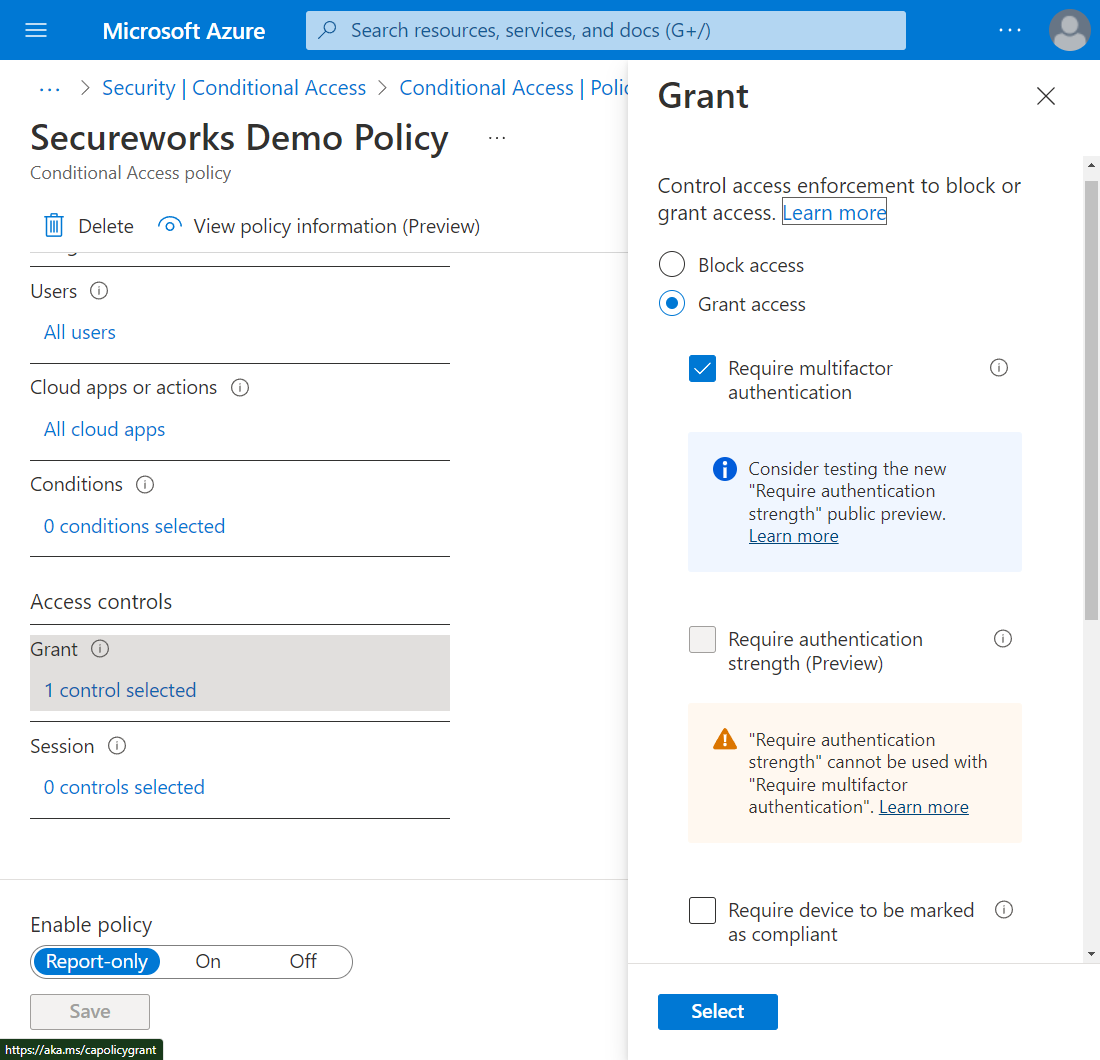The height and width of the screenshot is (1060, 1100).
Task: Show info for Require authentication strength
Action: coord(1003,638)
